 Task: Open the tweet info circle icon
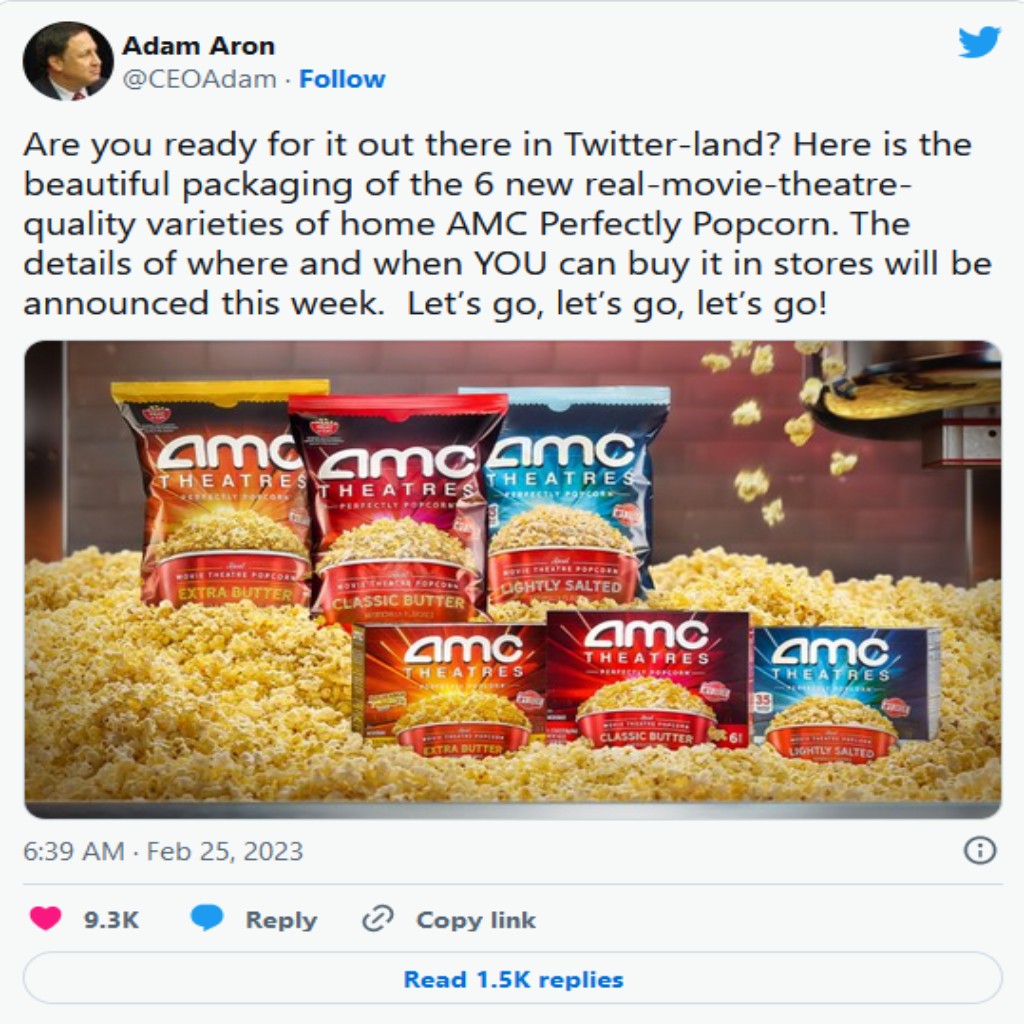[x=980, y=850]
